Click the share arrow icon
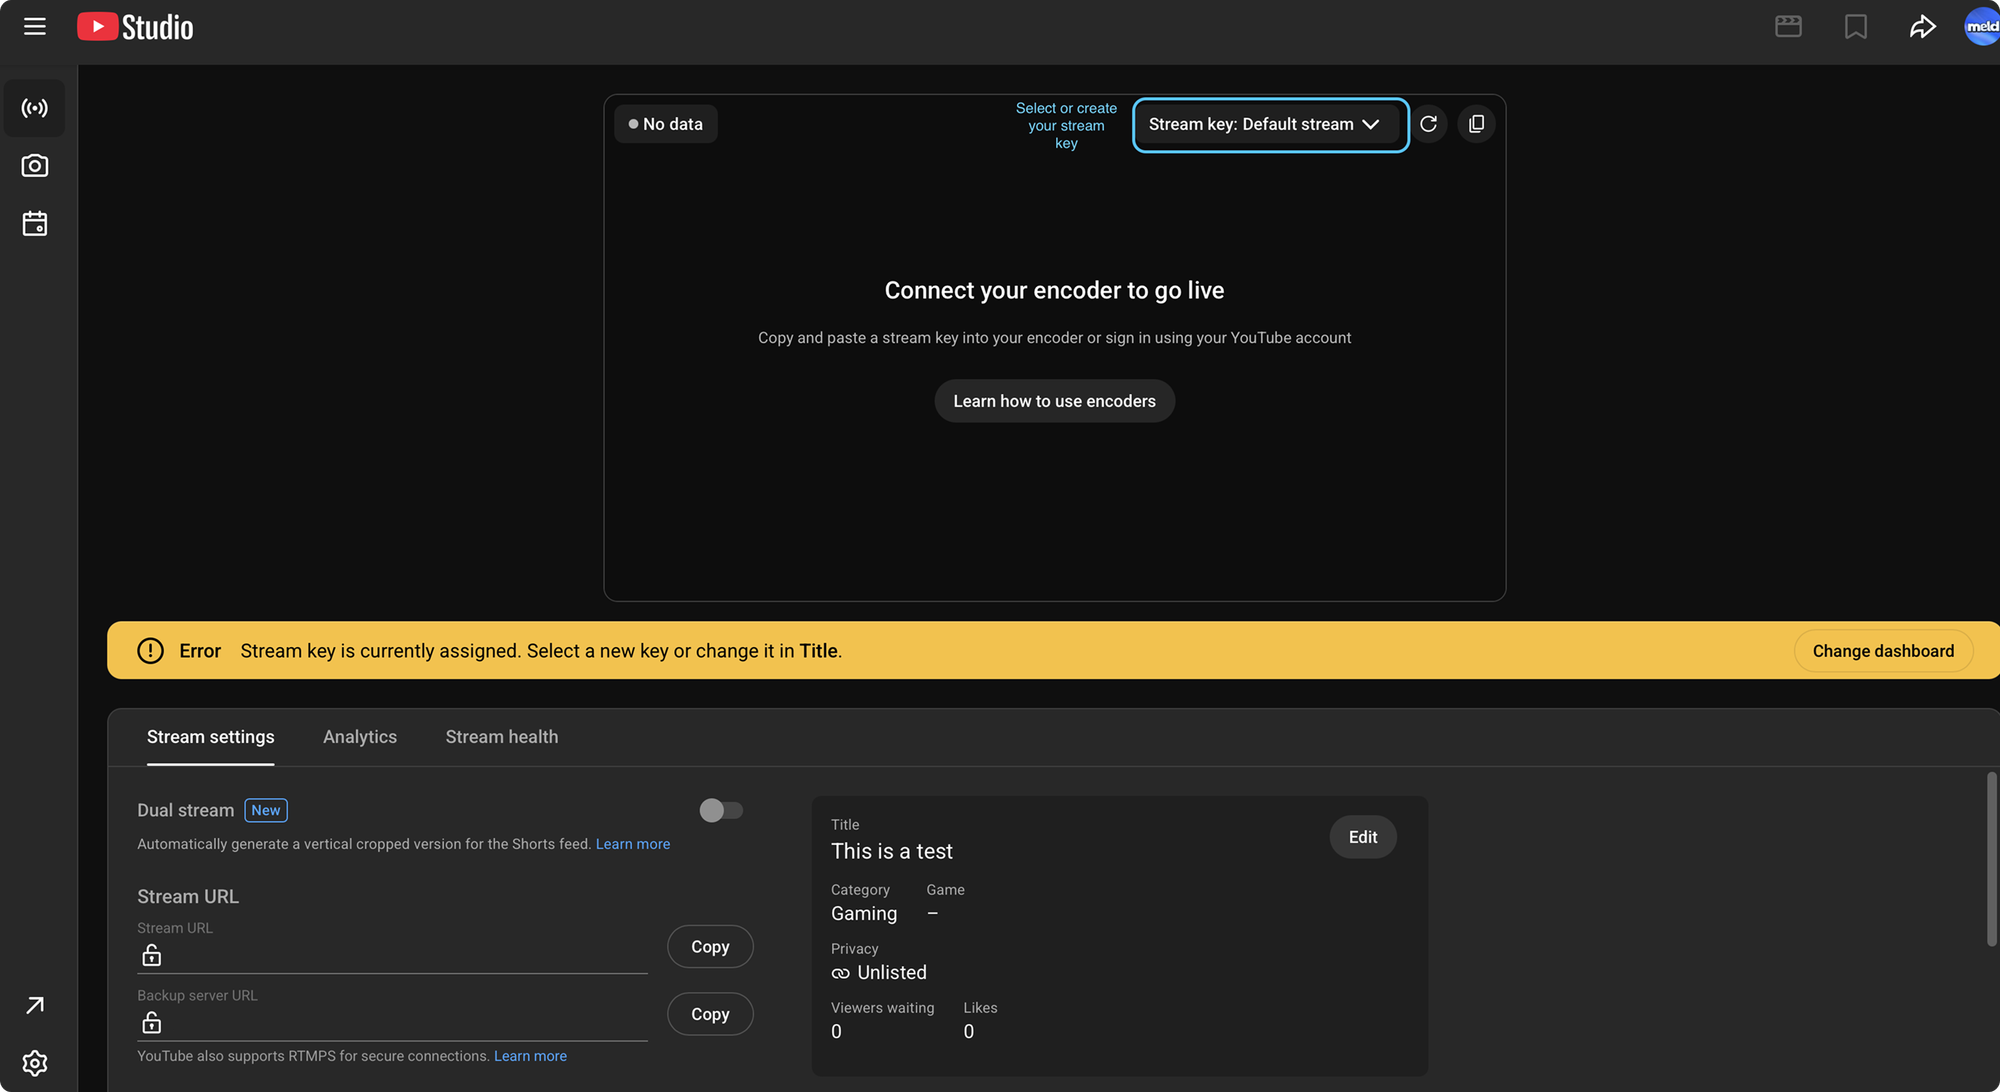 coord(1922,27)
